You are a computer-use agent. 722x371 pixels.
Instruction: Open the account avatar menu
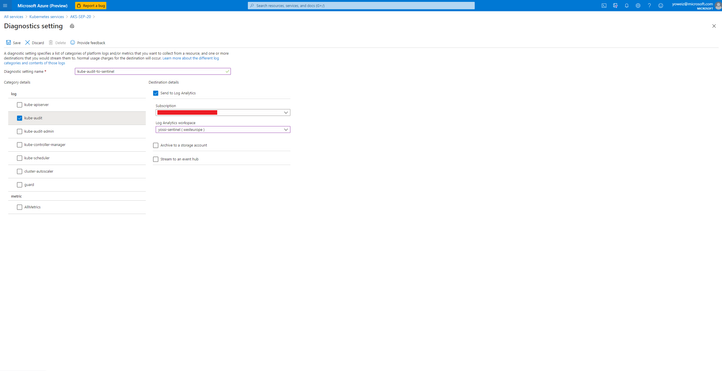[718, 6]
